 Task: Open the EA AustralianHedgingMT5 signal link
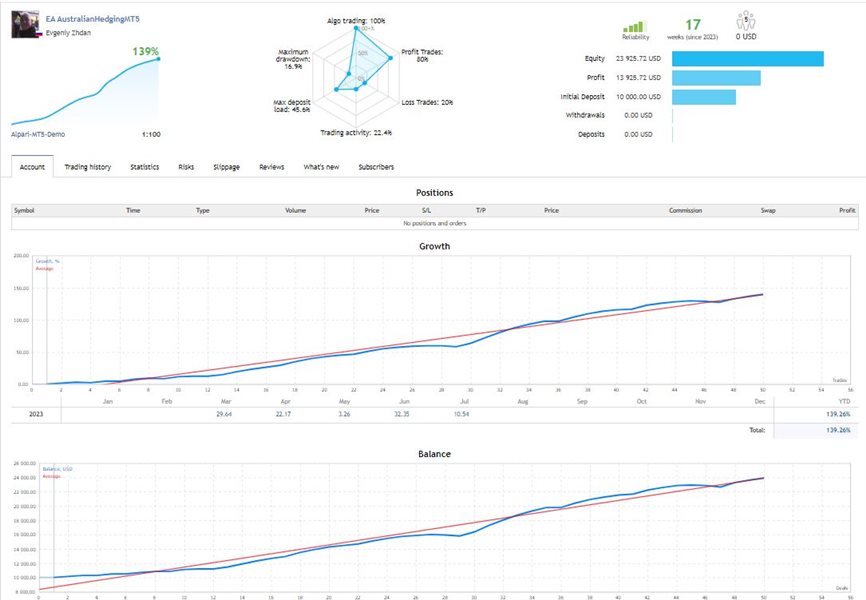pyautogui.click(x=92, y=19)
